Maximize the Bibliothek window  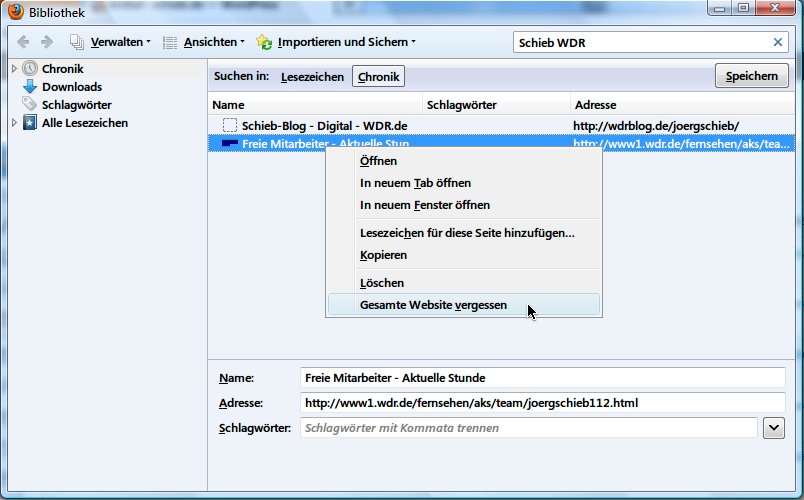(743, 8)
